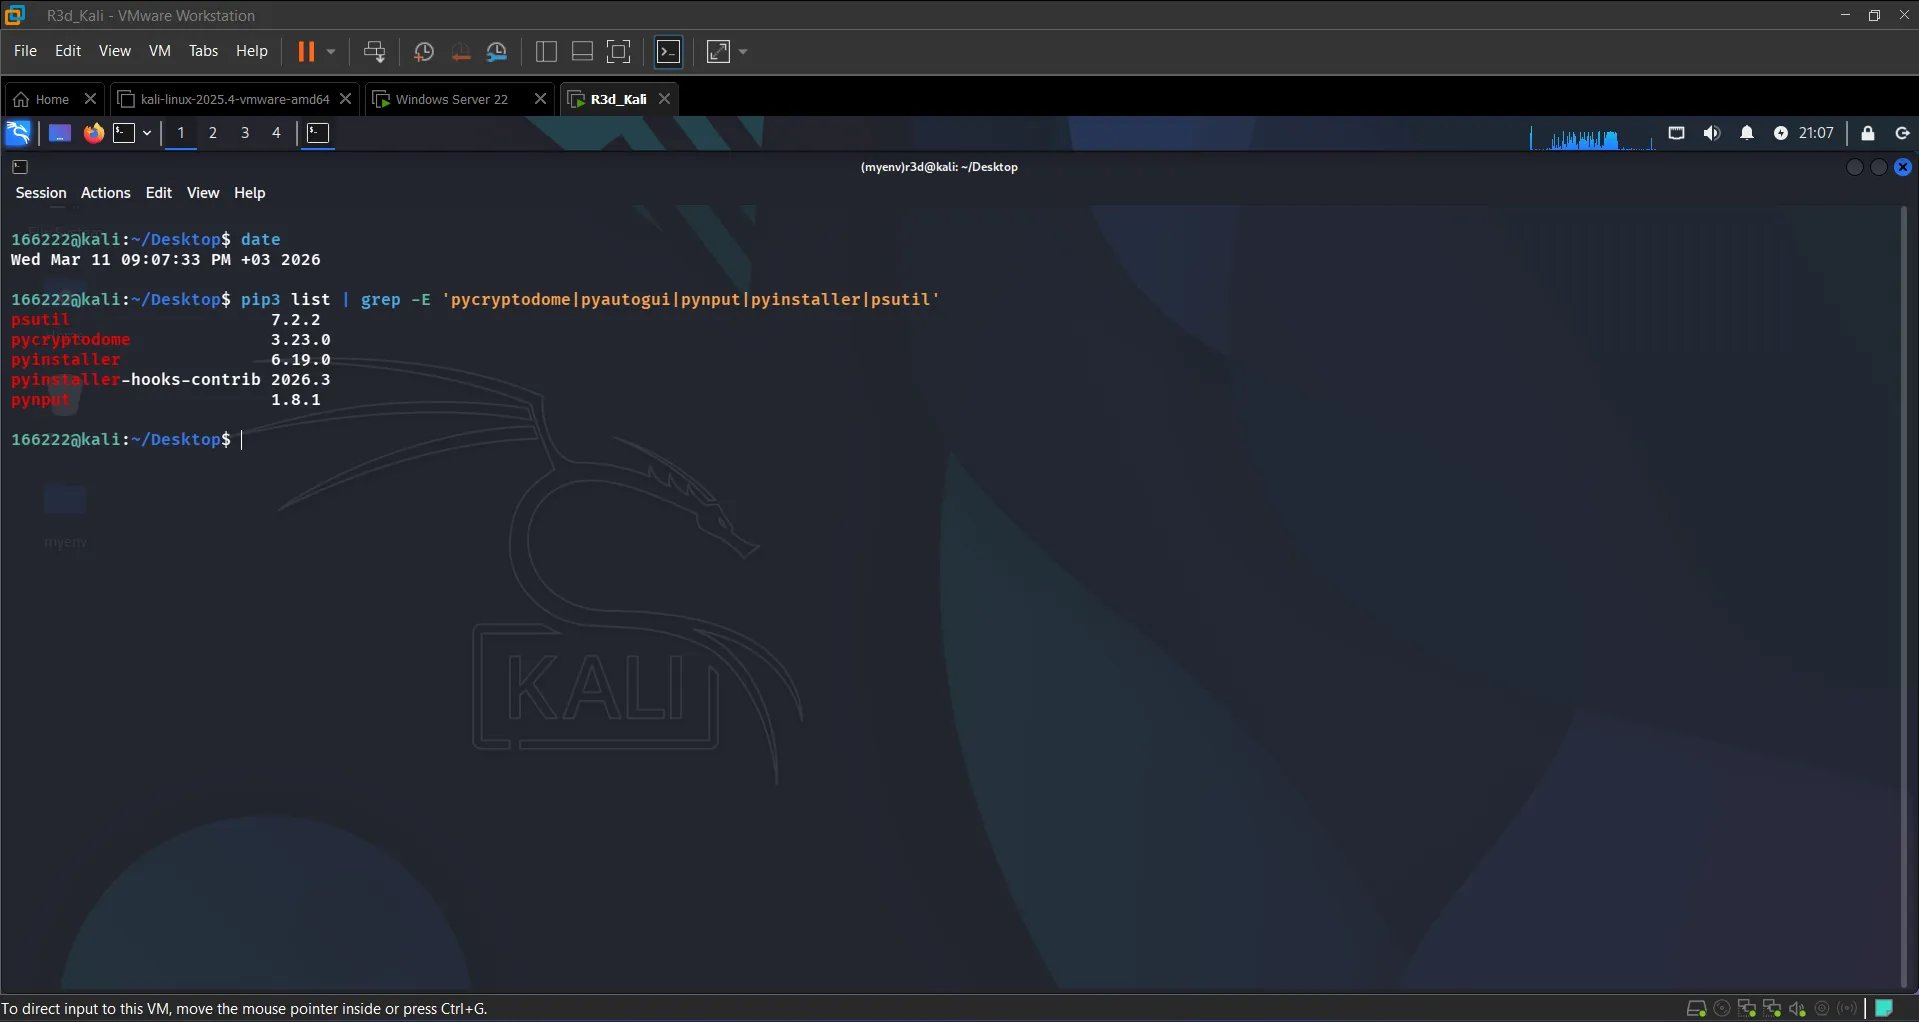Open the notifications bell icon

1747,133
